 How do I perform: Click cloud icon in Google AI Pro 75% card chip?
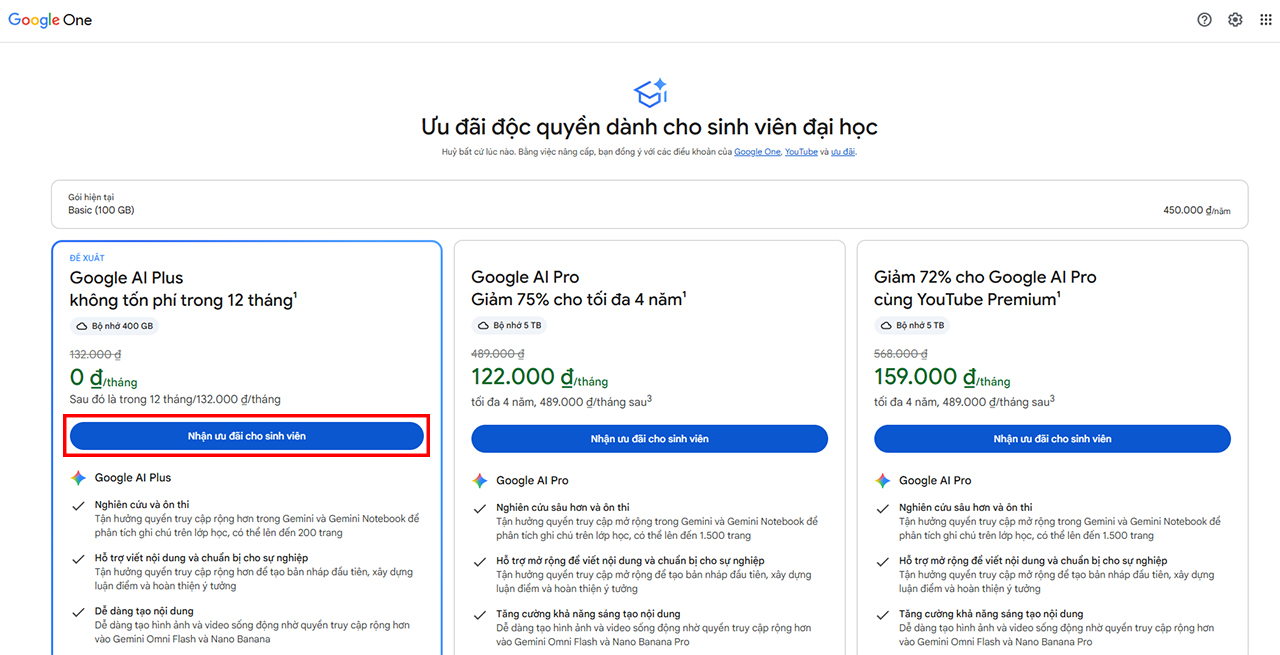(484, 326)
